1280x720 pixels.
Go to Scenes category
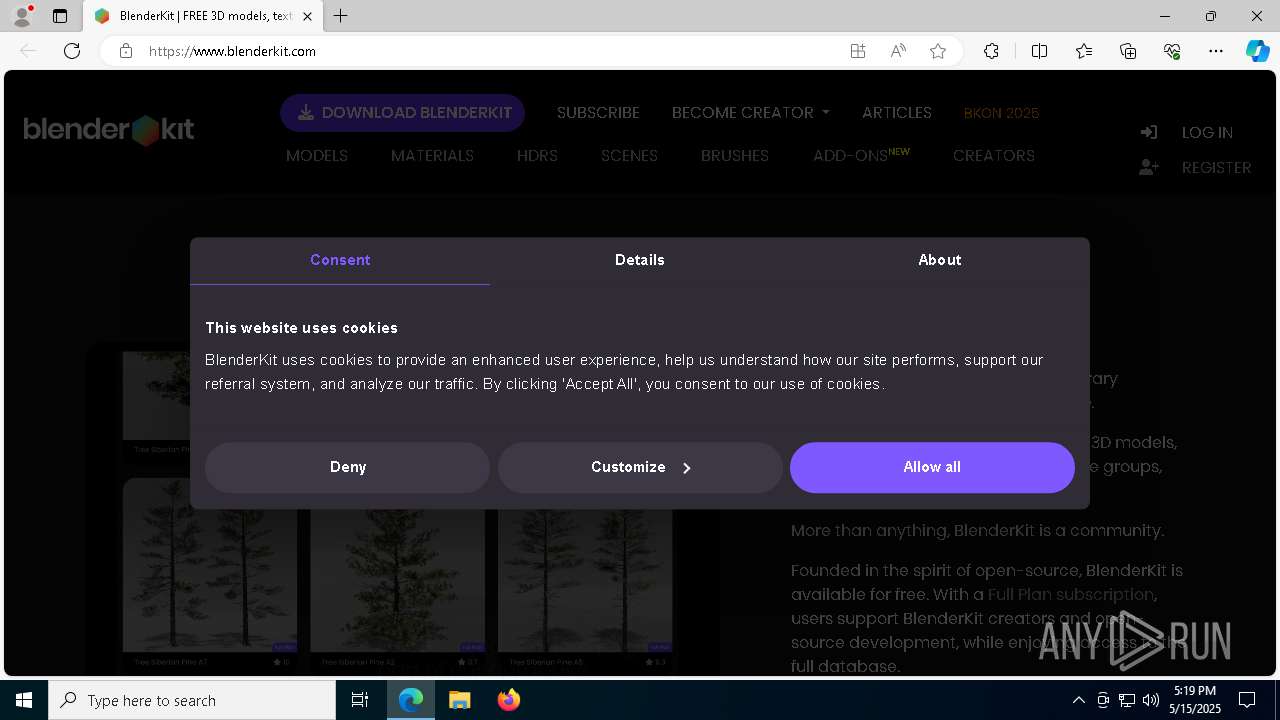tap(629, 156)
